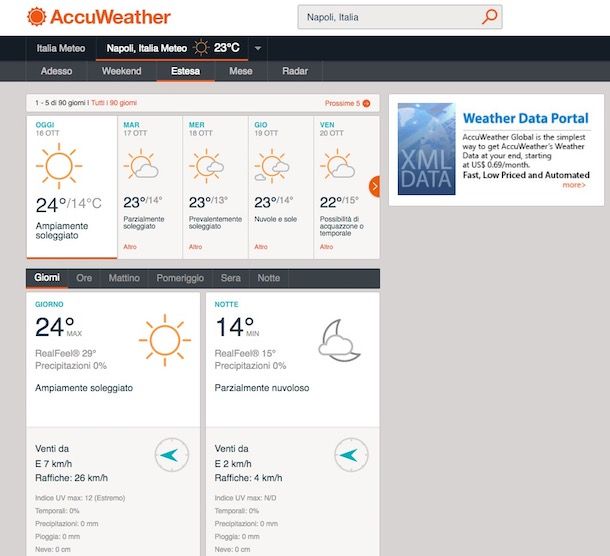This screenshot has height=556, width=610.
Task: Switch to the Ore tab
Action: [84, 278]
